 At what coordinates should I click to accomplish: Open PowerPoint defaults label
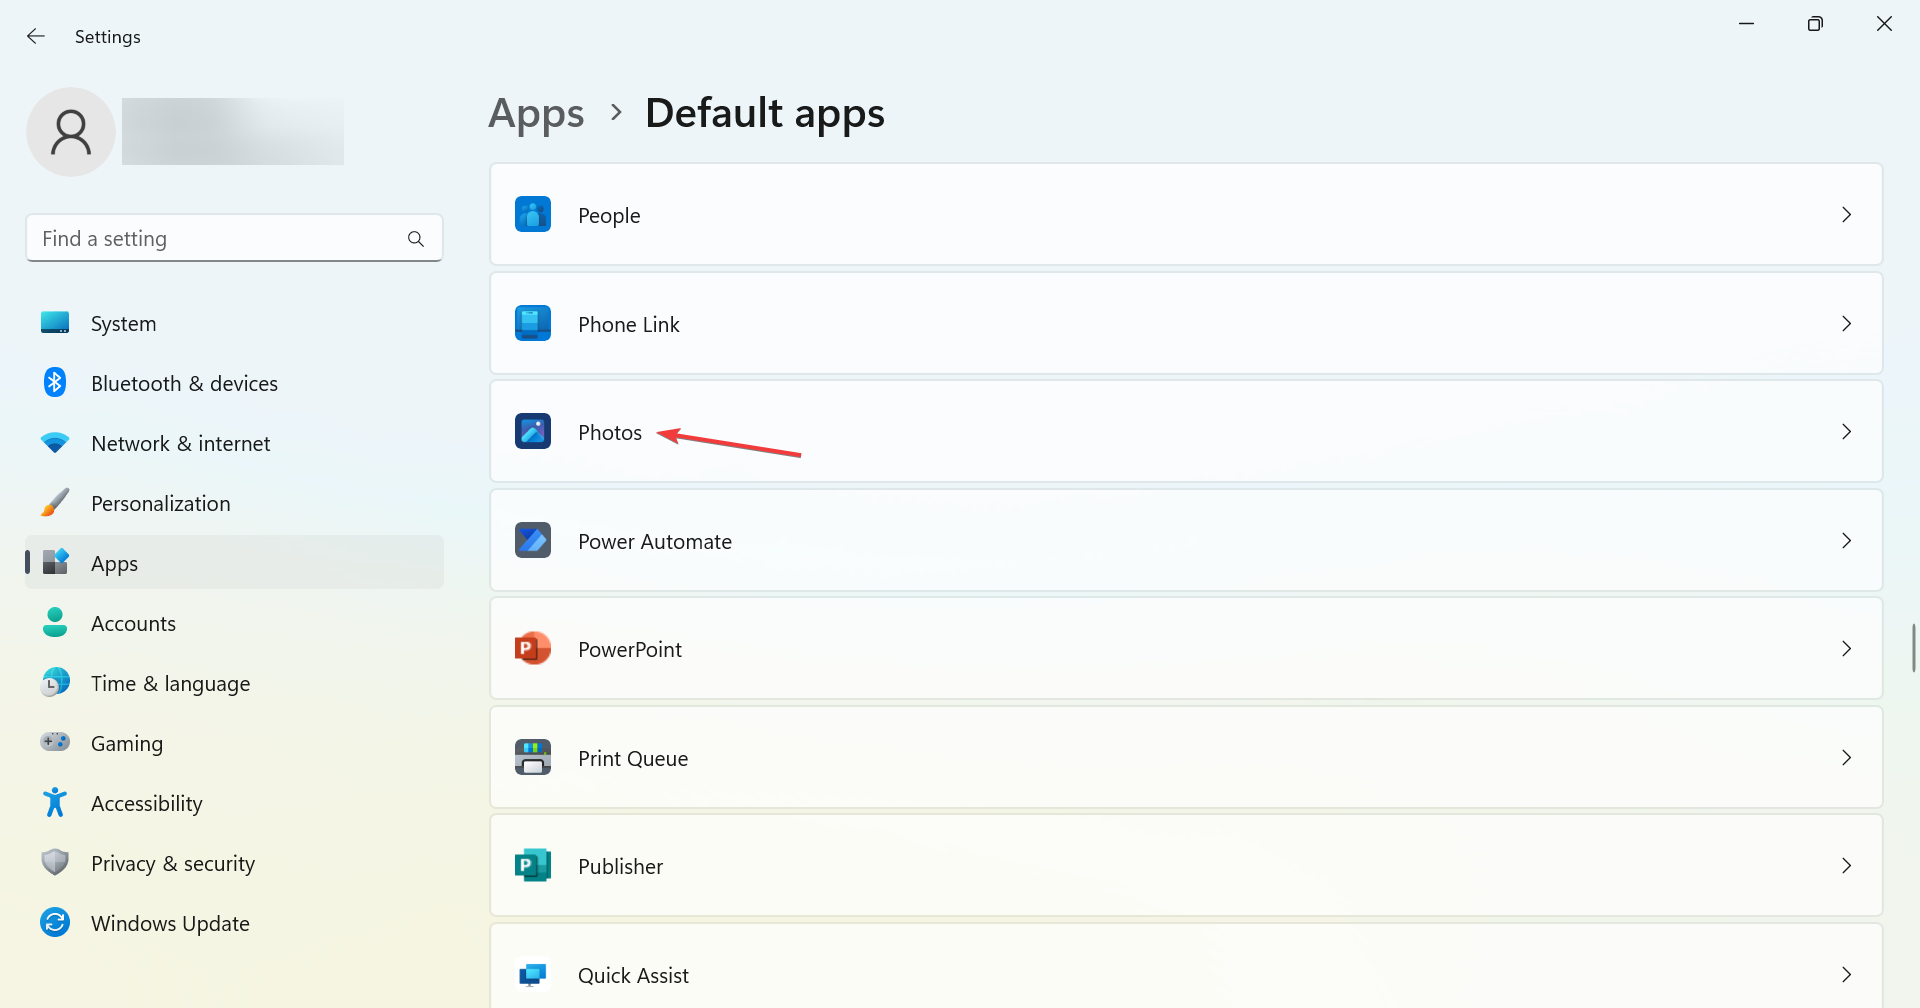(x=630, y=650)
